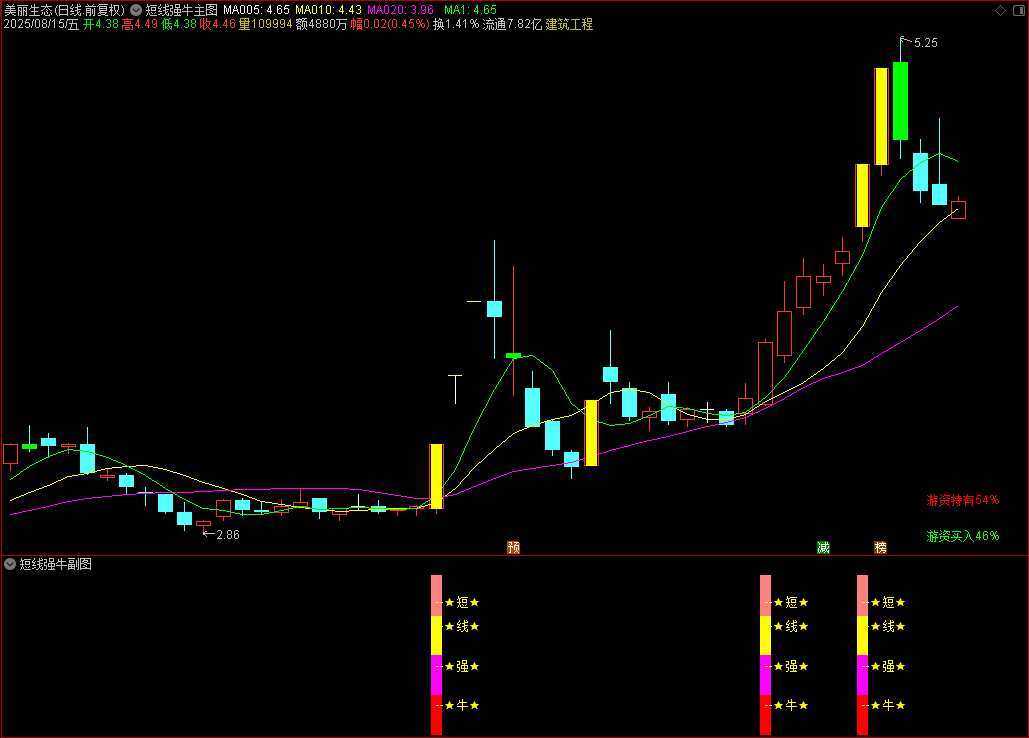Click the diamond icon in top-right corner
Viewport: 1029px width, 738px height.
point(1000,10)
